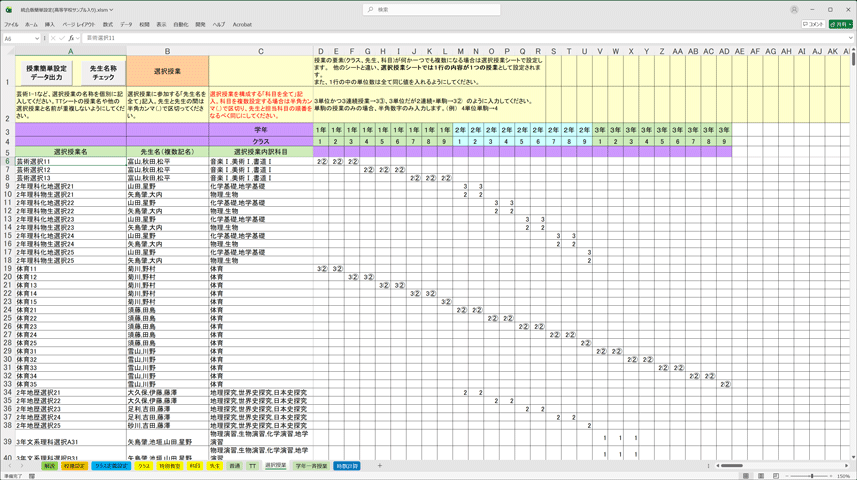Image resolution: width=857 pixels, height=480 pixels.
Task: Expand the Name Box dropdown
Action: [x=37, y=38]
